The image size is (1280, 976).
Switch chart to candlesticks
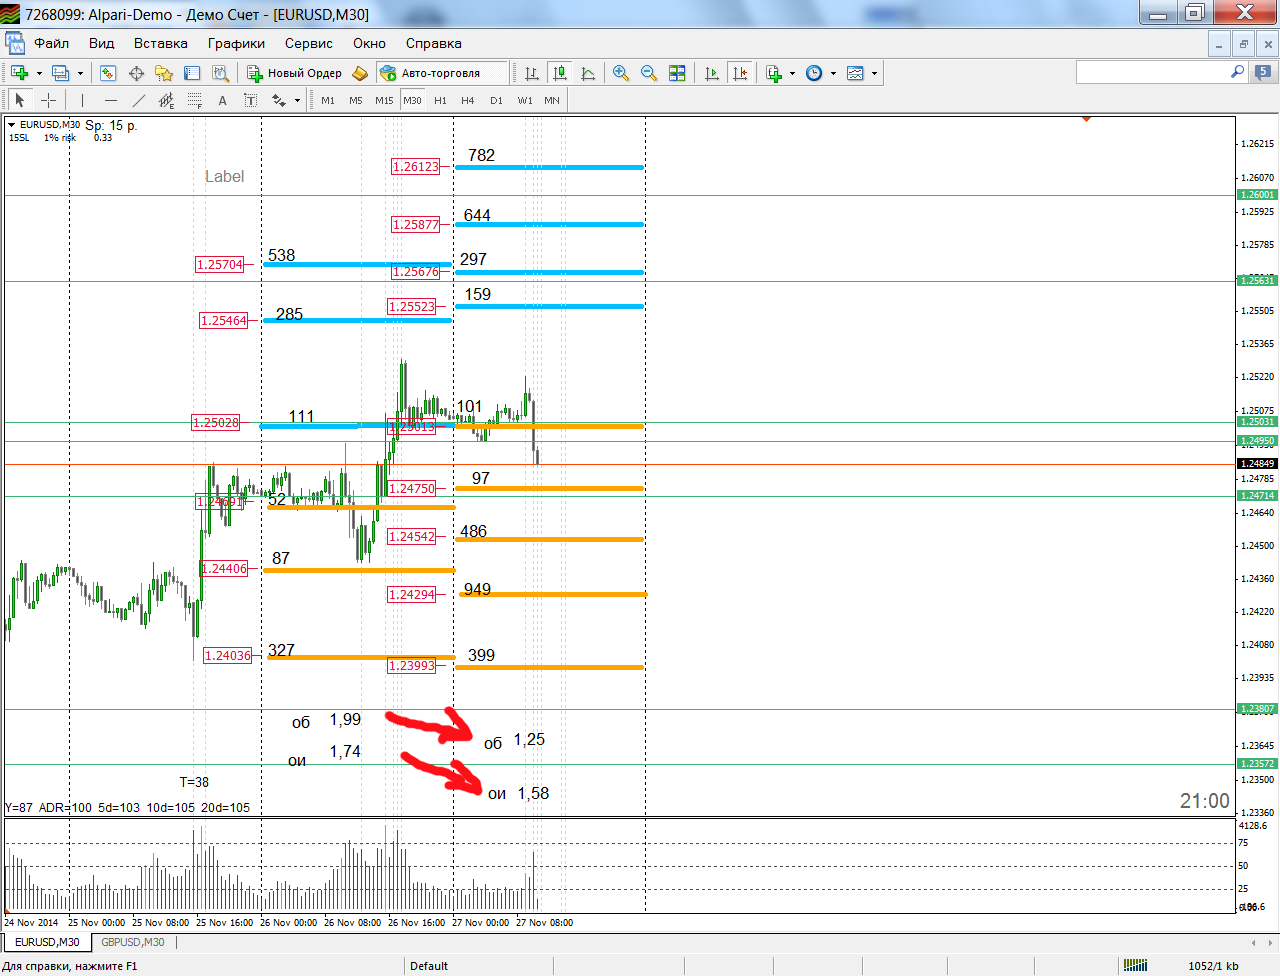[560, 73]
